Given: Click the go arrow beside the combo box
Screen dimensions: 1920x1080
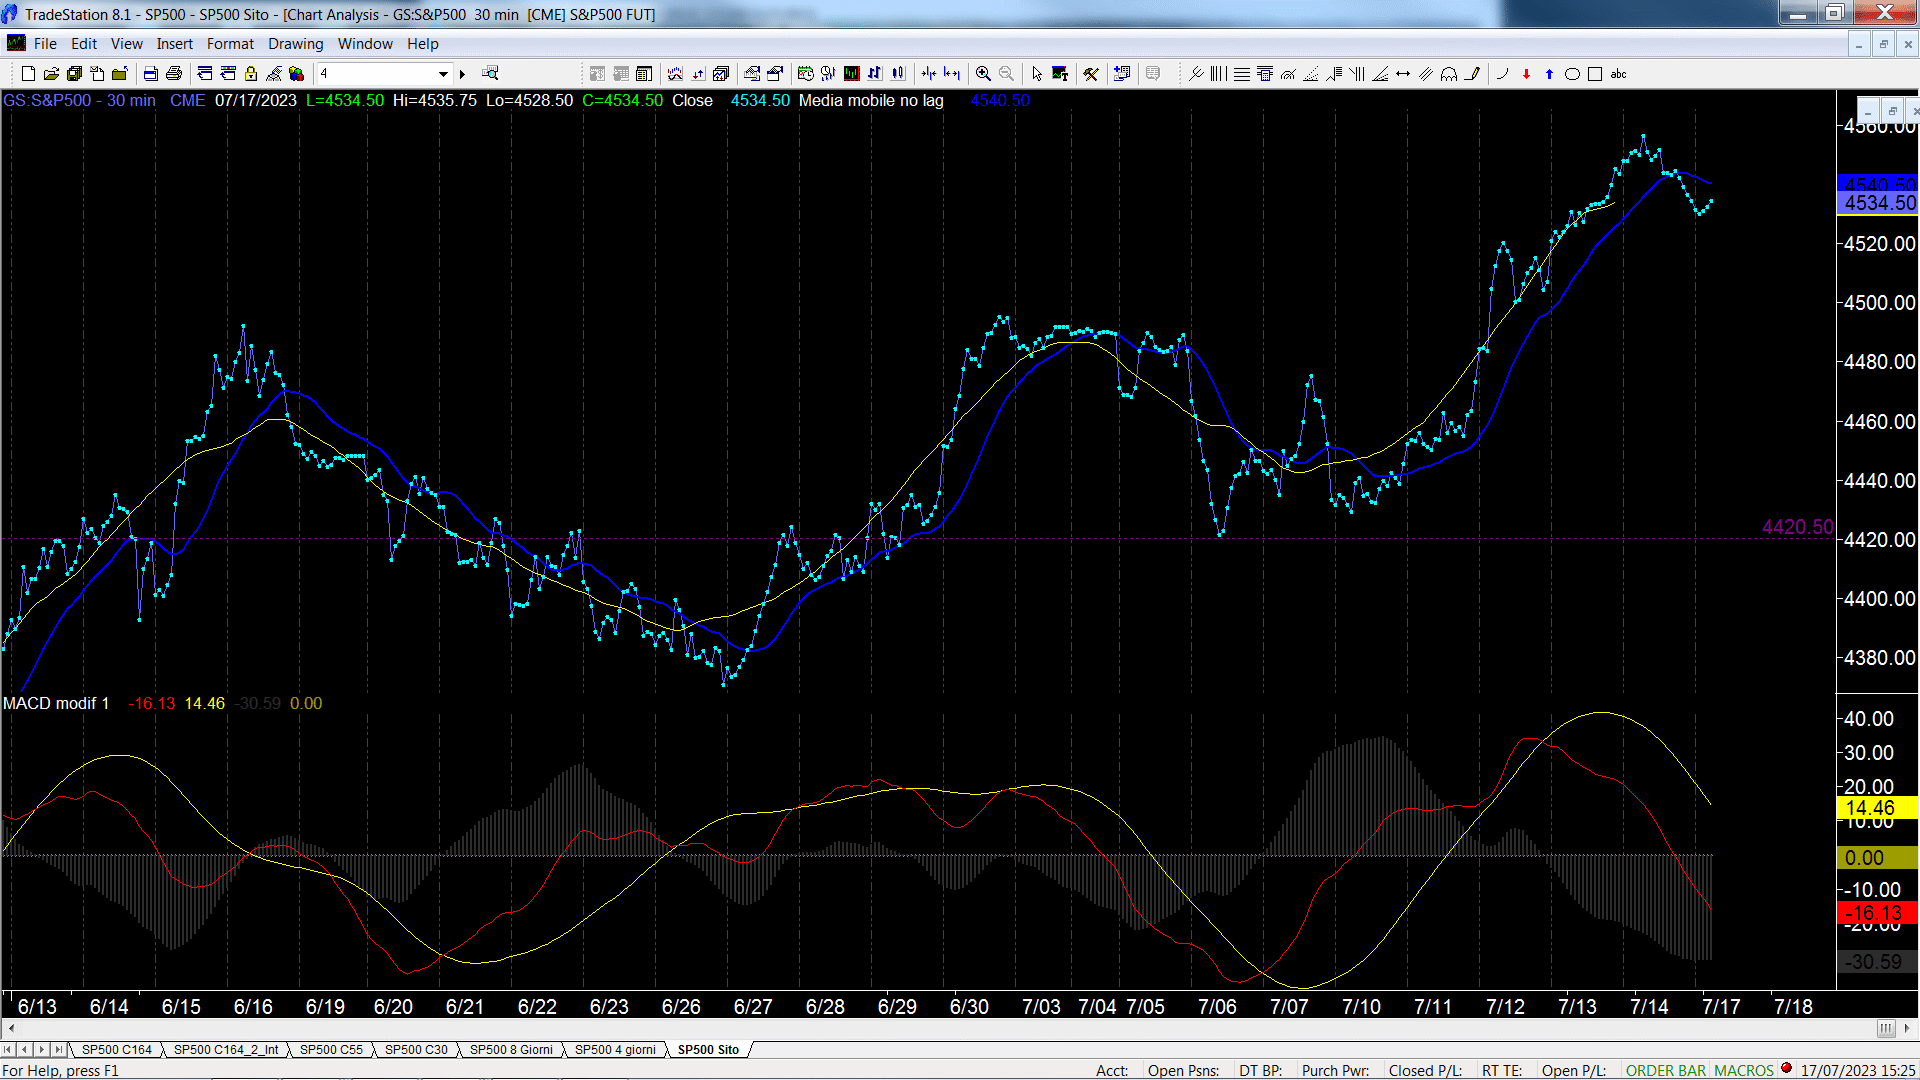Looking at the screenshot, I should coord(462,74).
